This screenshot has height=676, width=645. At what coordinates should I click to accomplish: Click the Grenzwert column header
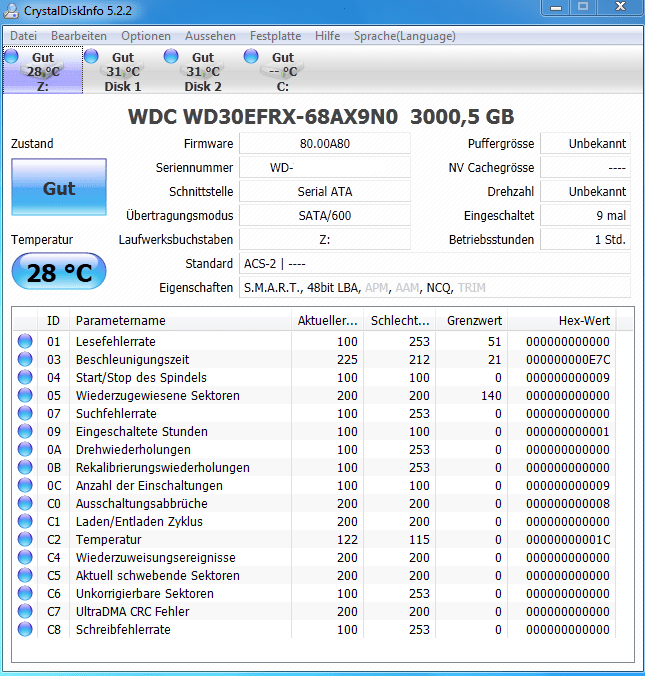point(472,320)
